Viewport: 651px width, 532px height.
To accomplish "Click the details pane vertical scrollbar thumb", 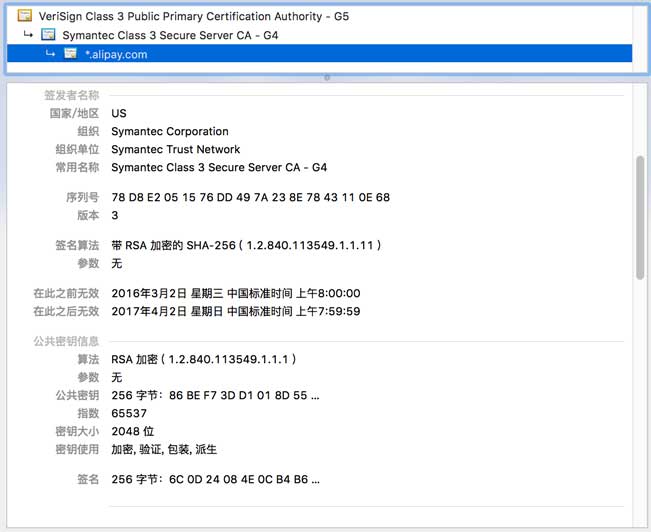I will coord(640,218).
